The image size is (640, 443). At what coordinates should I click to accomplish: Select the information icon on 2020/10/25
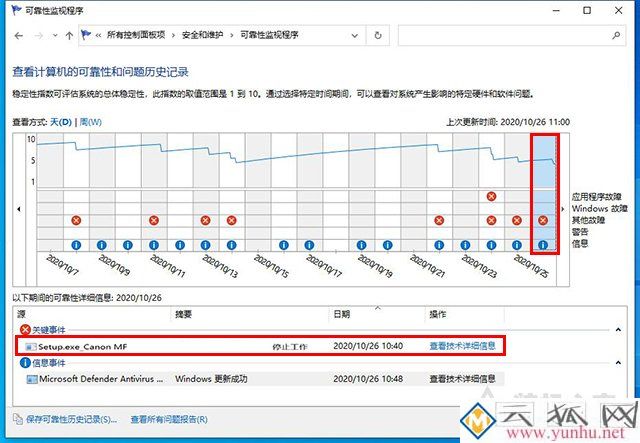517,245
